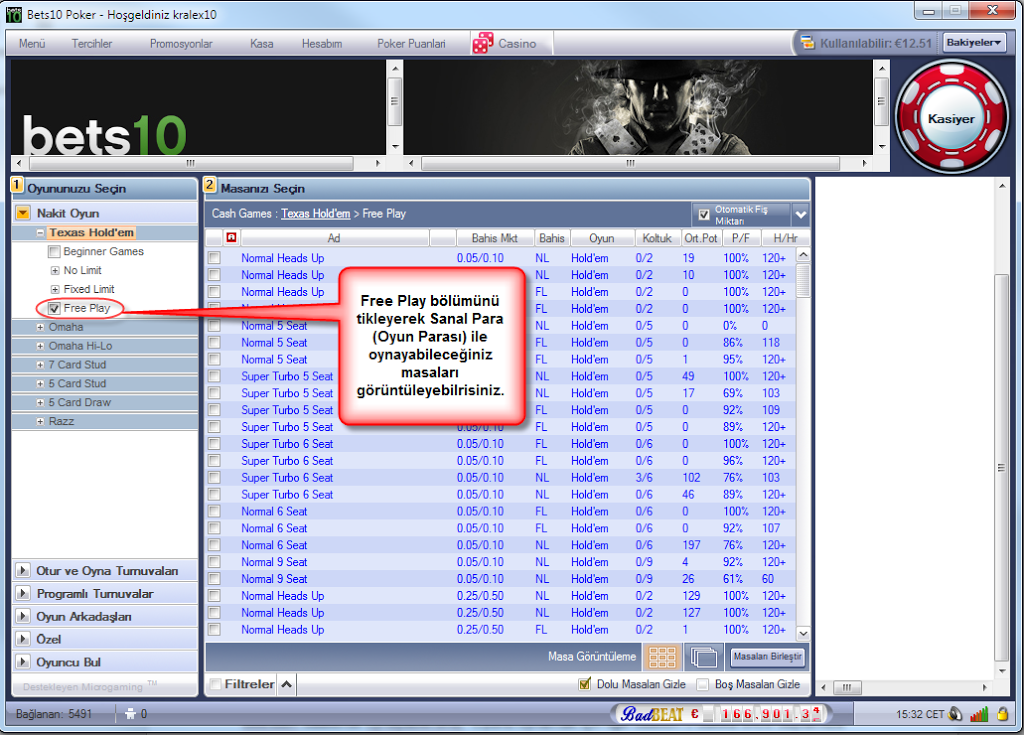This screenshot has width=1024, height=735.
Task: Click the player icon beside 0 in status bar
Action: click(x=130, y=714)
